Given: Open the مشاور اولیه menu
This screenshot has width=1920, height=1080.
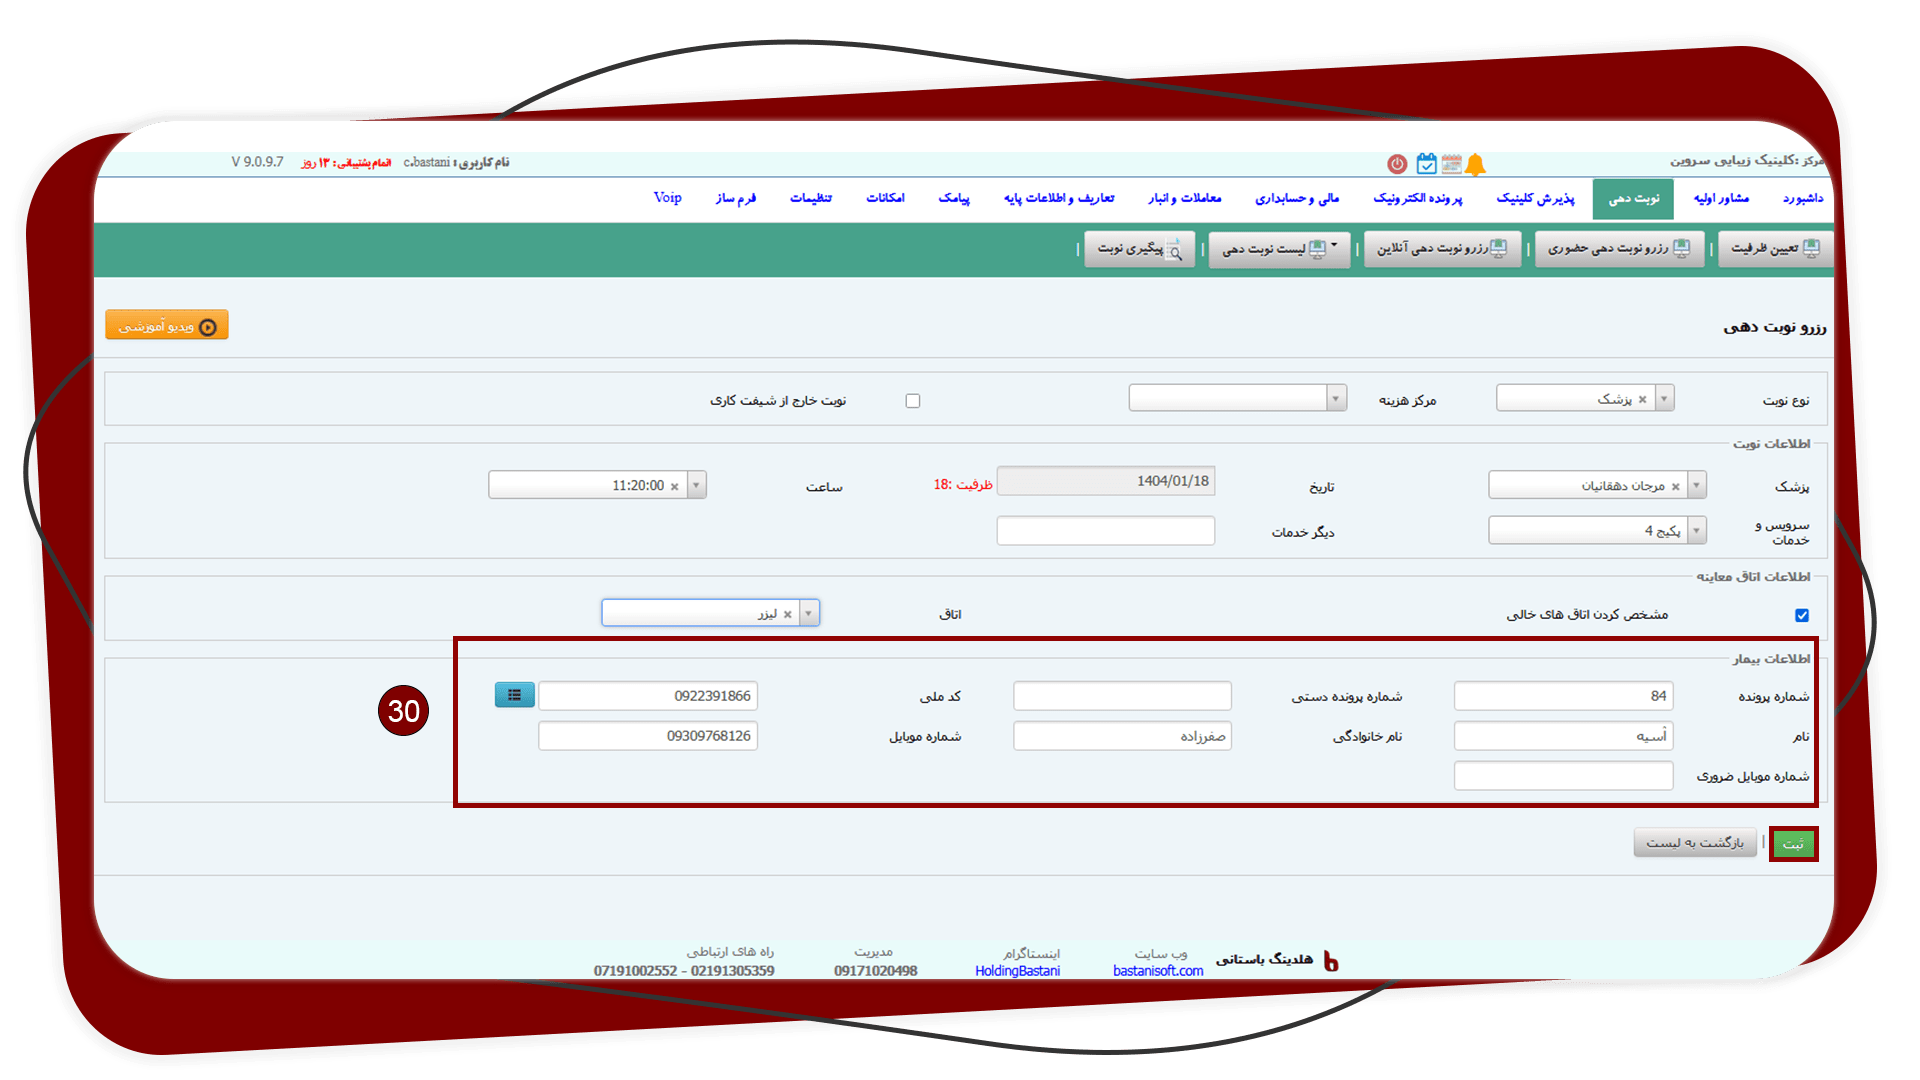Looking at the screenshot, I should click(1721, 198).
